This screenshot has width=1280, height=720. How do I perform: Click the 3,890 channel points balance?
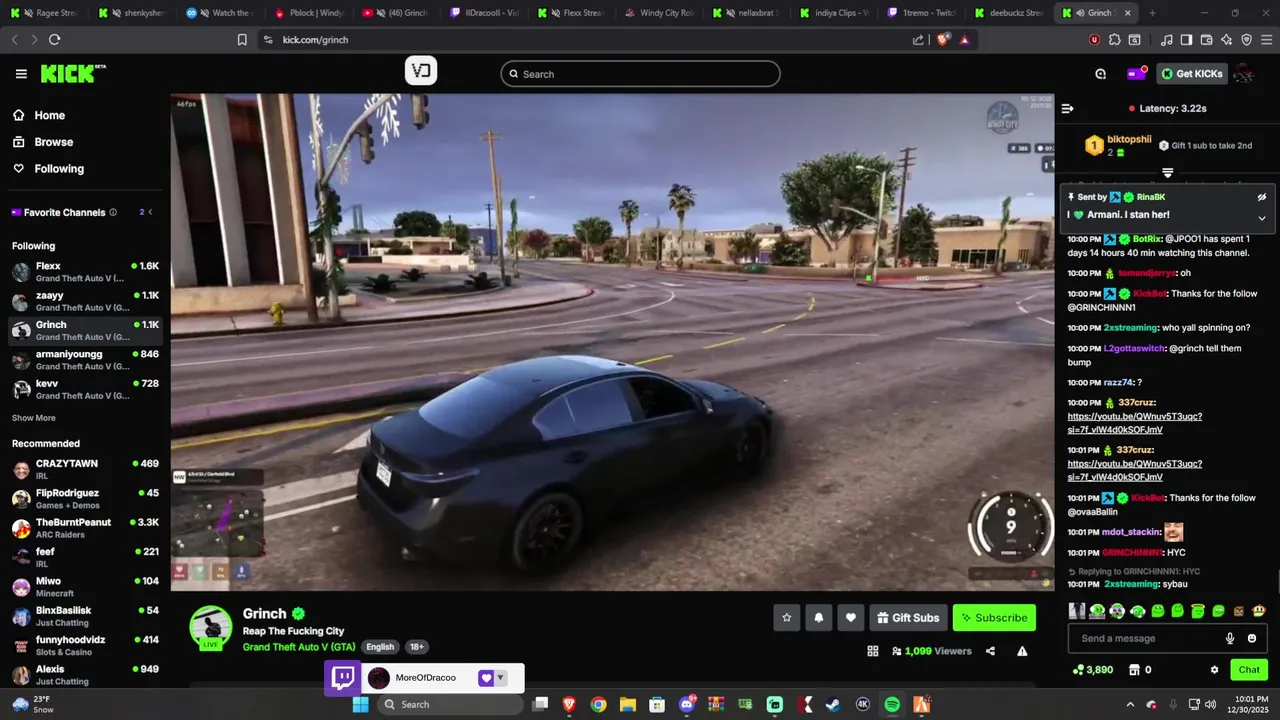(1092, 670)
